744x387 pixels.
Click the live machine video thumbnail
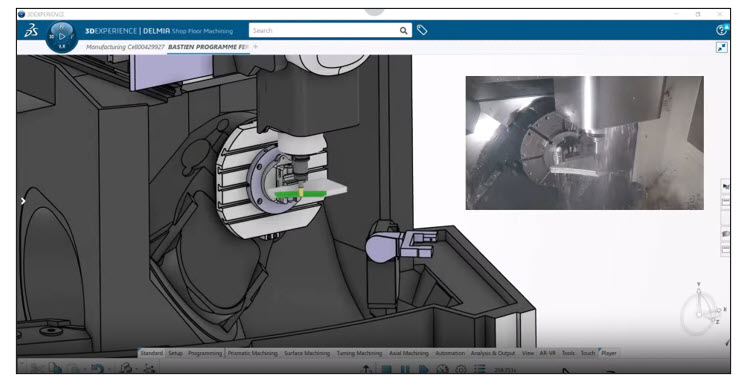(x=585, y=143)
